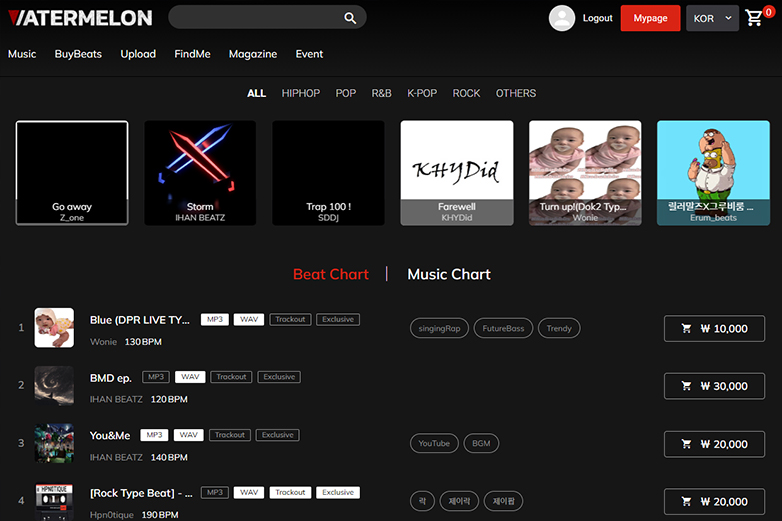
Task: Add the 10,000 won Blue beat to cart
Action: [714, 328]
